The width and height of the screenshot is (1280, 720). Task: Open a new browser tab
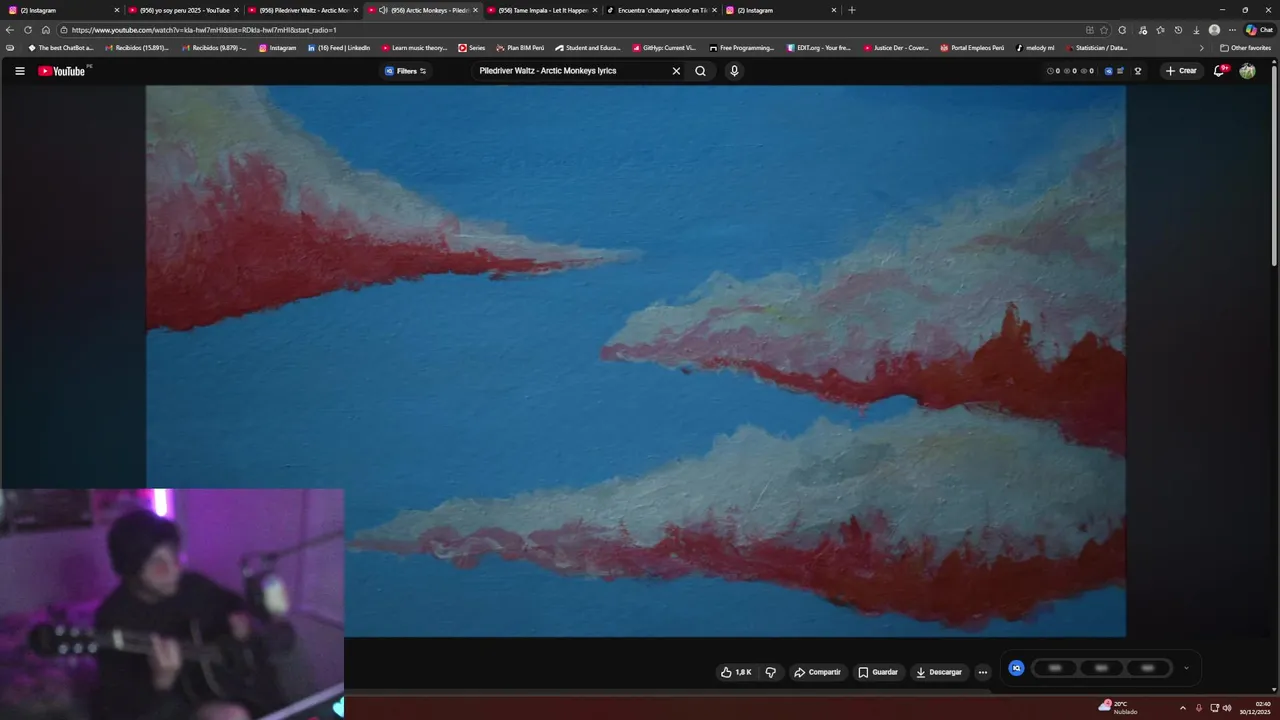(x=852, y=10)
